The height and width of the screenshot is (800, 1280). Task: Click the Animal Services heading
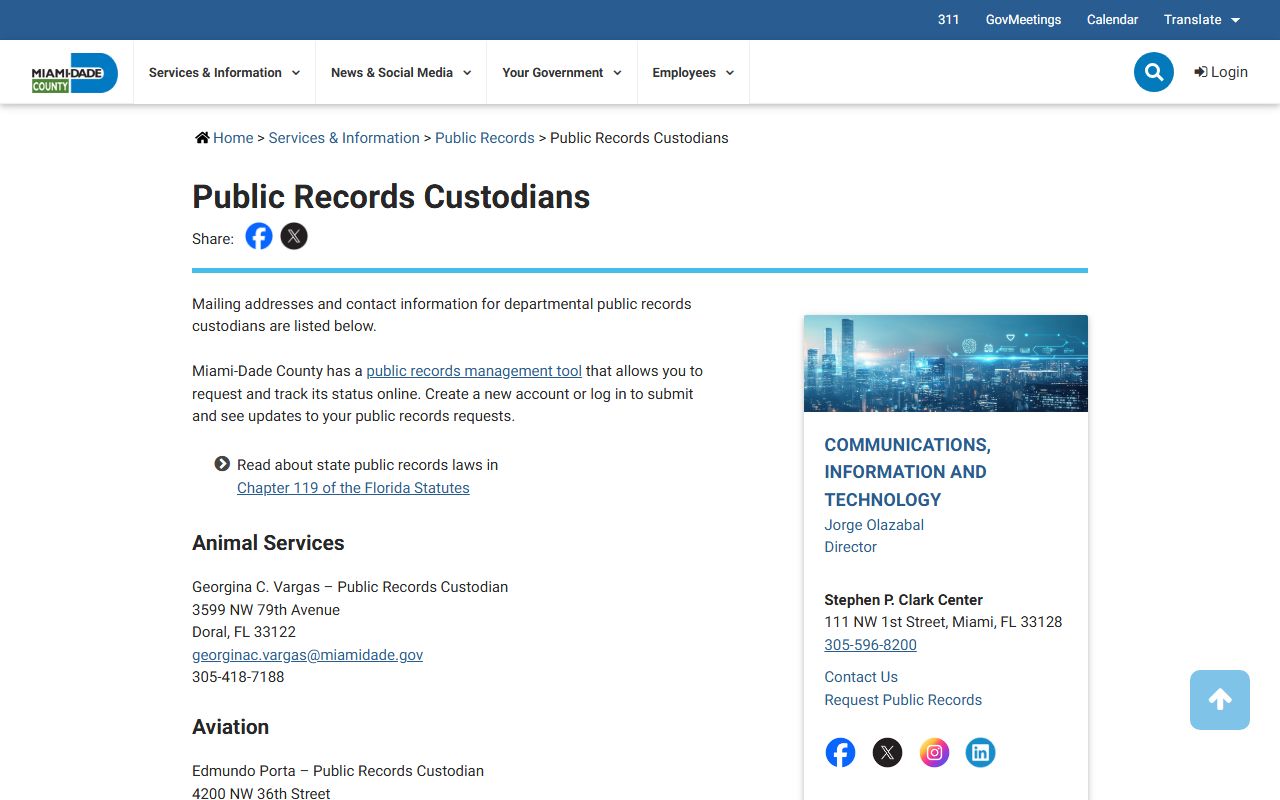click(268, 543)
